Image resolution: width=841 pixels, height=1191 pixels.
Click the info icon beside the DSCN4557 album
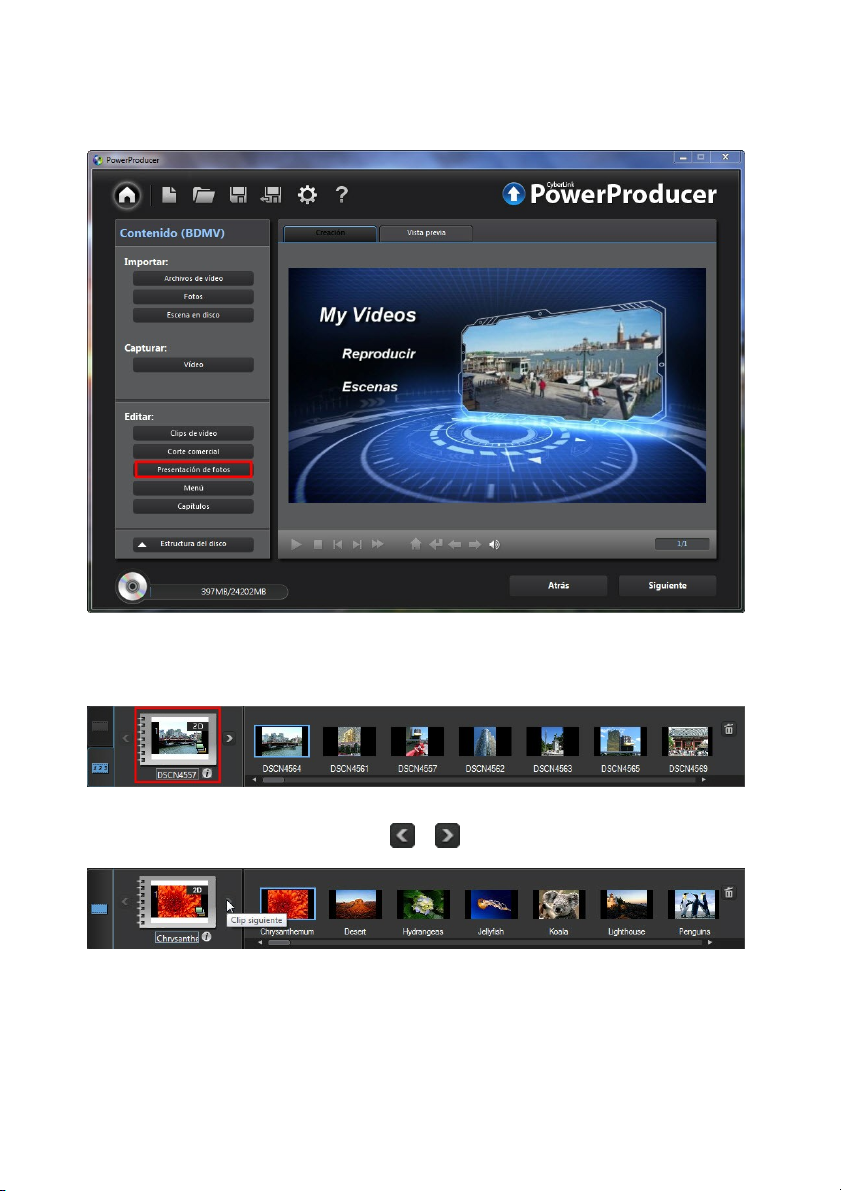(x=207, y=773)
